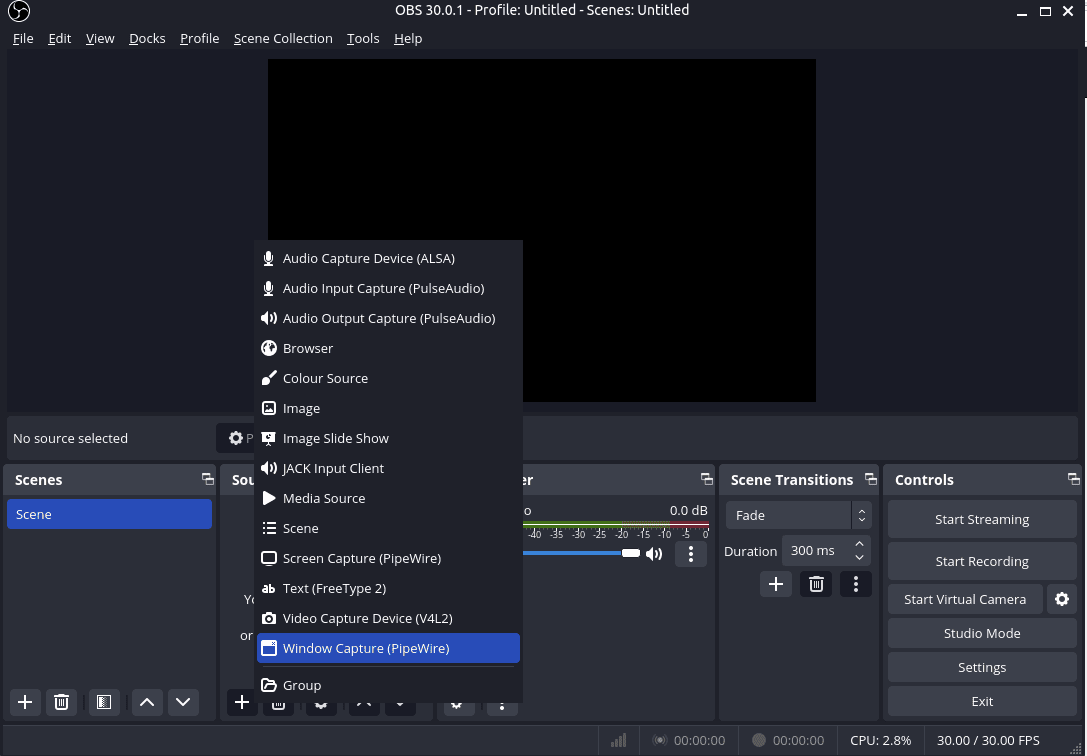1087x756 pixels.
Task: Select Window Capture (PipeWire)
Action: 388,649
